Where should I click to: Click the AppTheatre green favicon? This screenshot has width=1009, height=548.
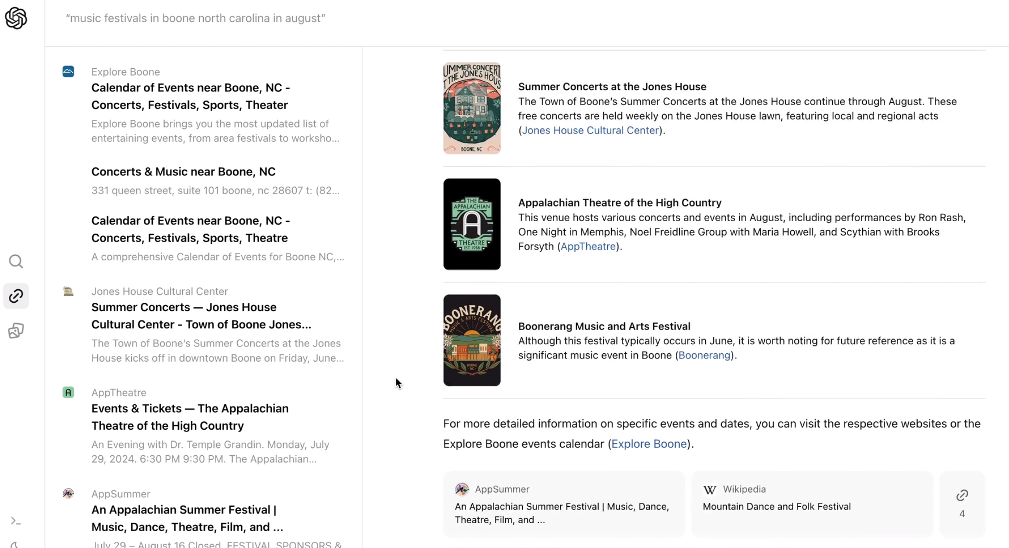tap(68, 392)
